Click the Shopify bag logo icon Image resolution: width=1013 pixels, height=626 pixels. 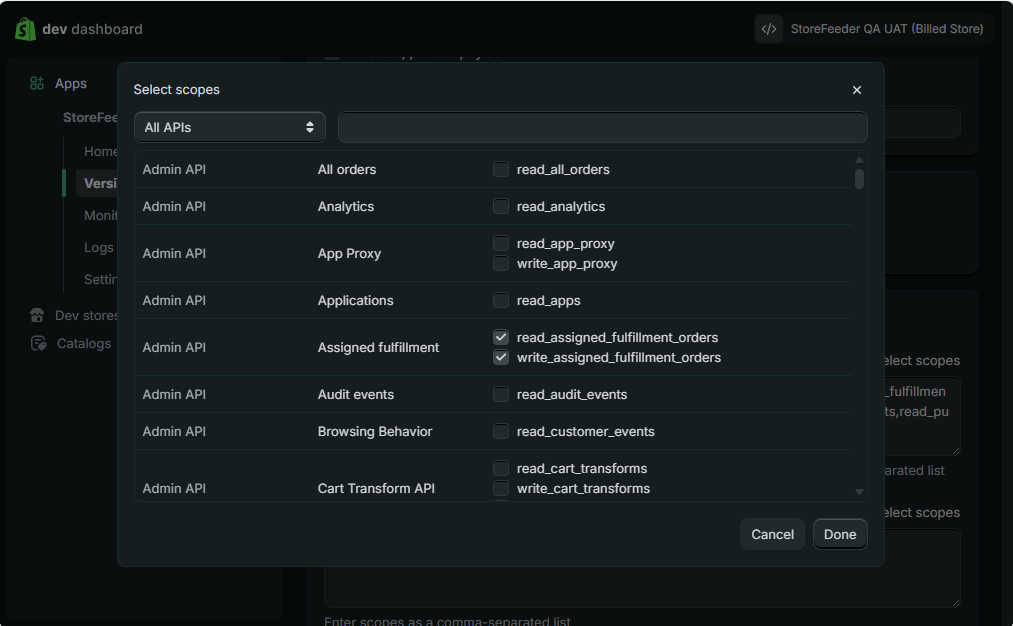tap(25, 29)
